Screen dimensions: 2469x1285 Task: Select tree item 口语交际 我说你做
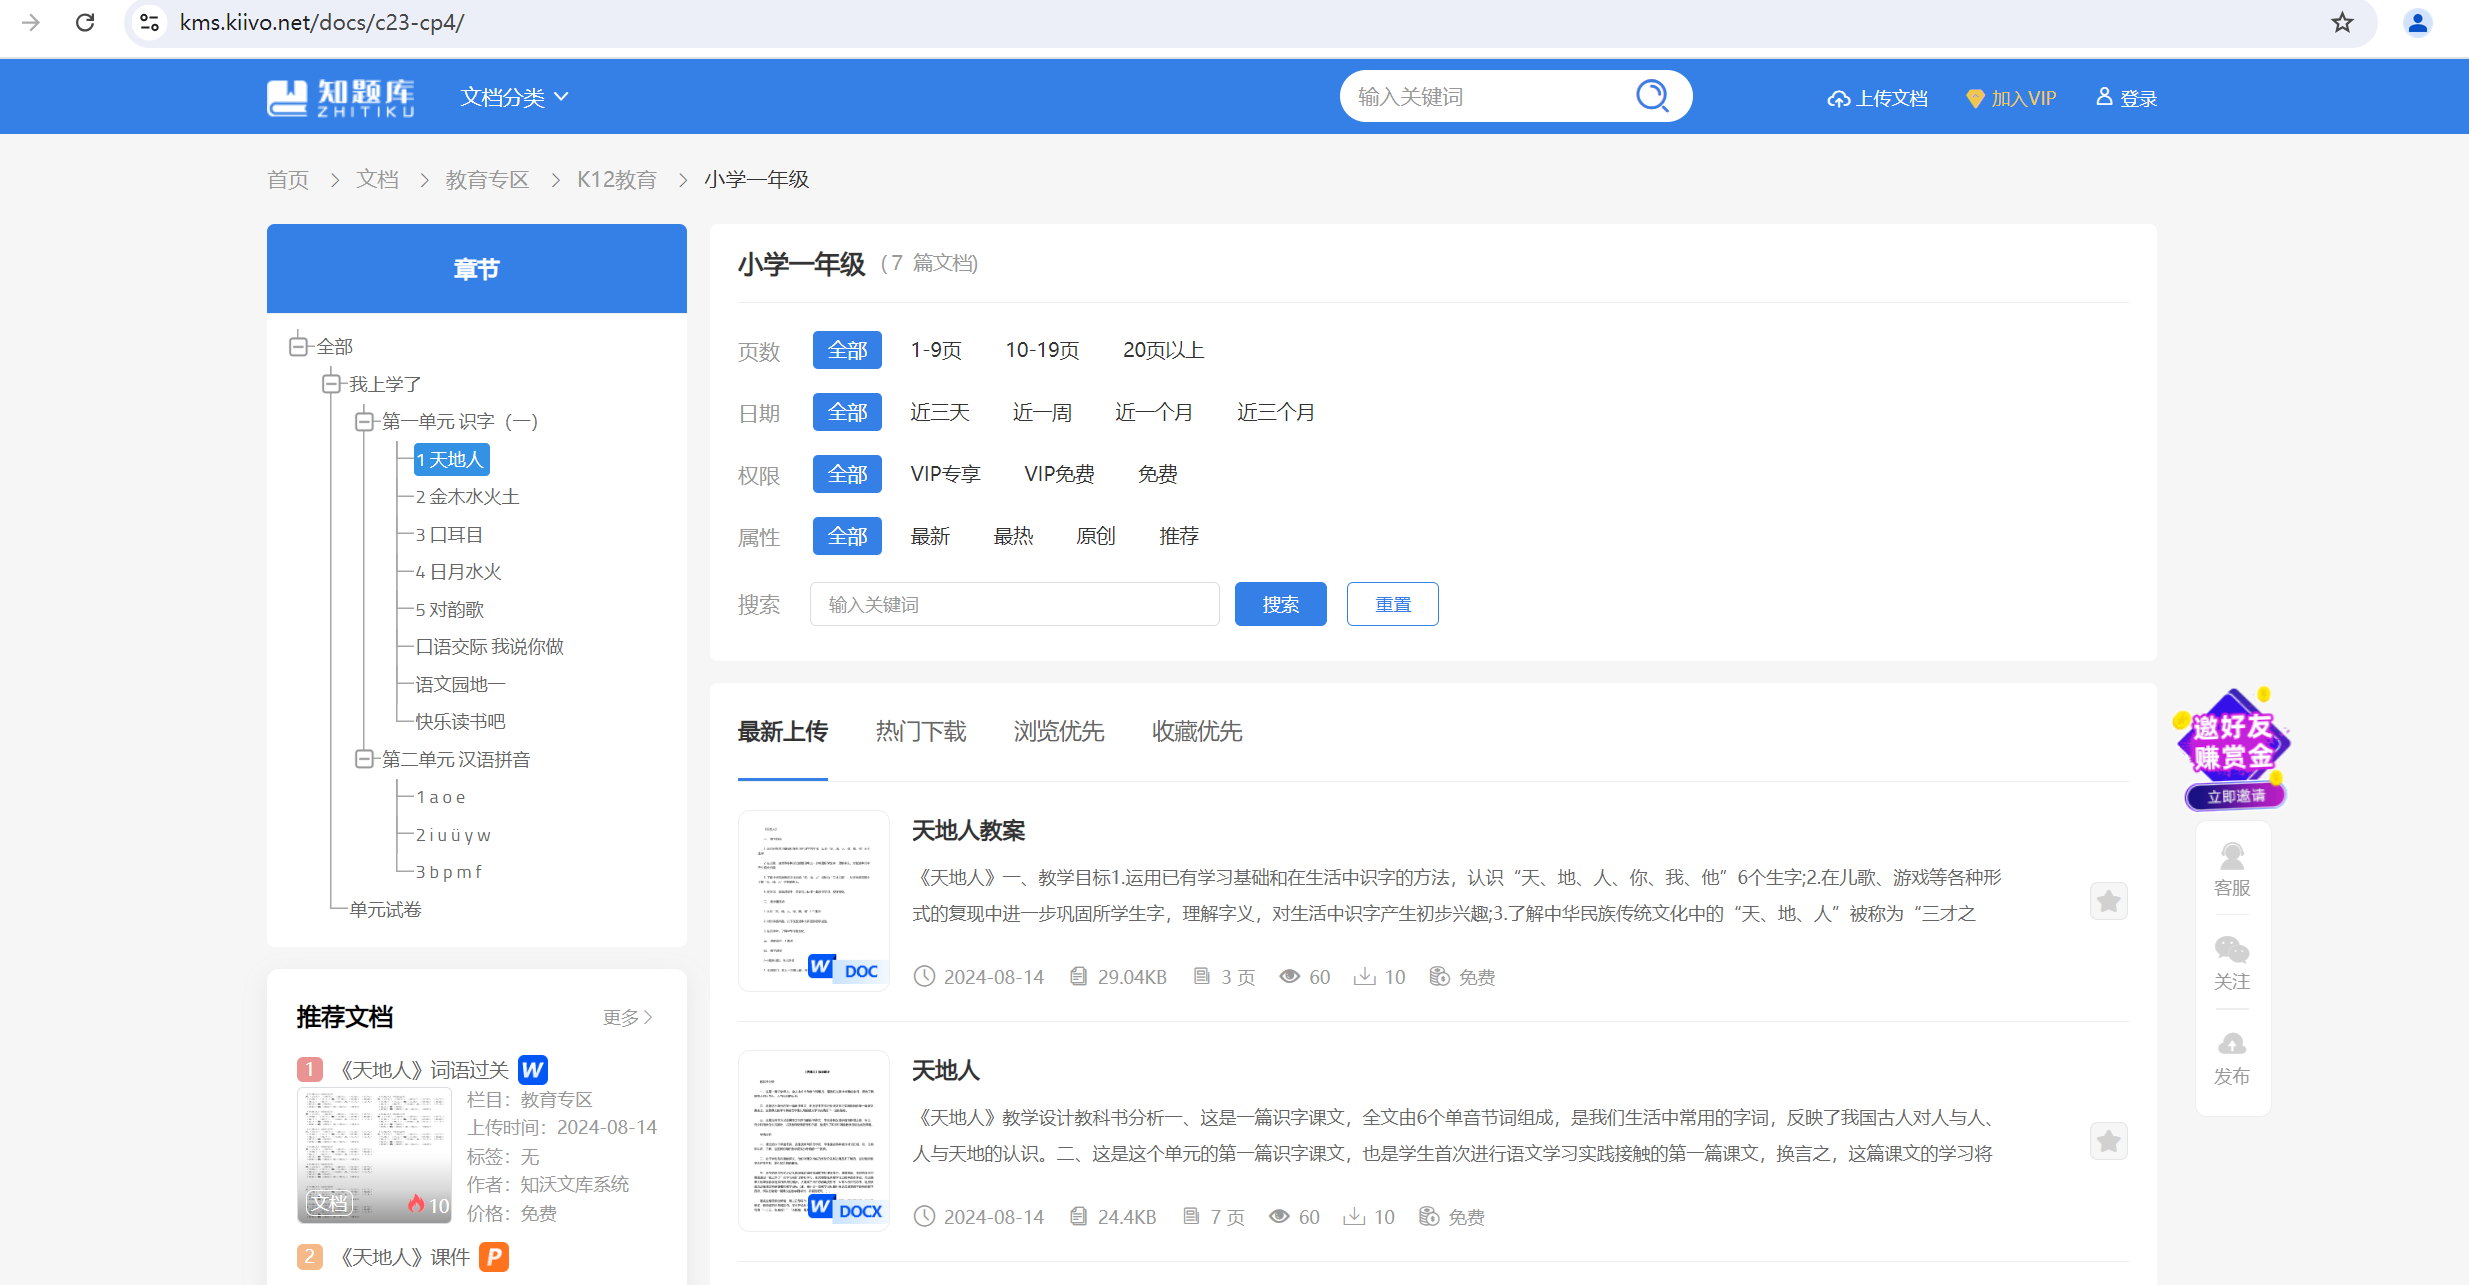489,647
